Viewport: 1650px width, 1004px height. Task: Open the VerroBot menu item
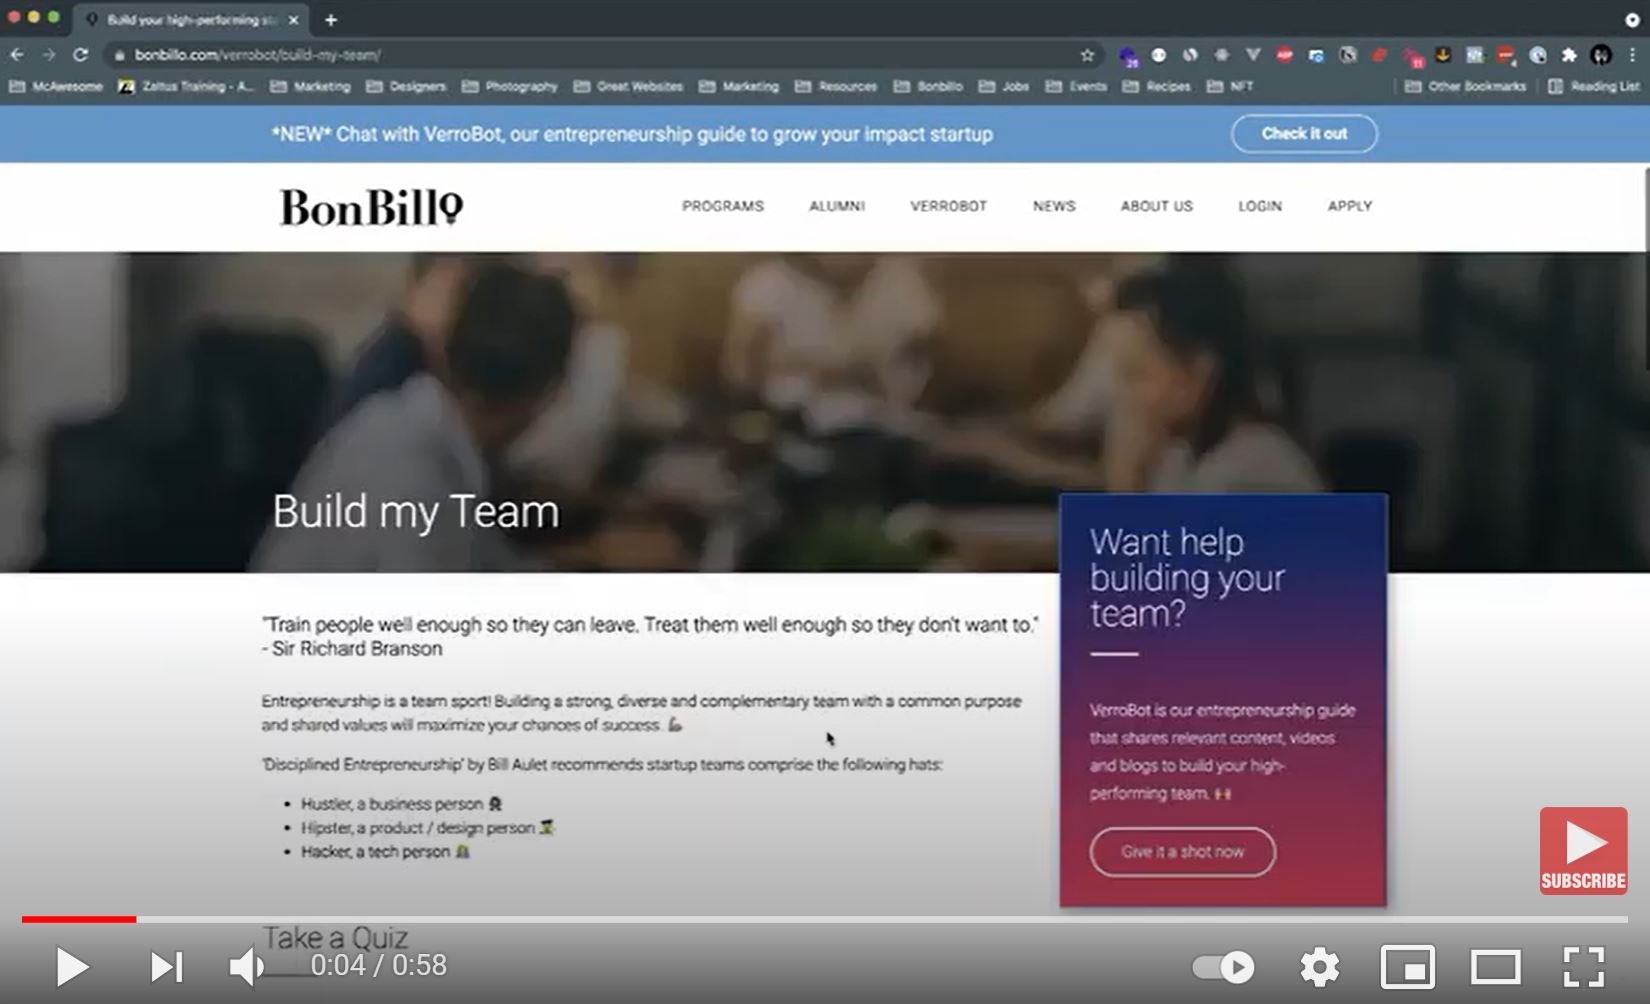[948, 206]
